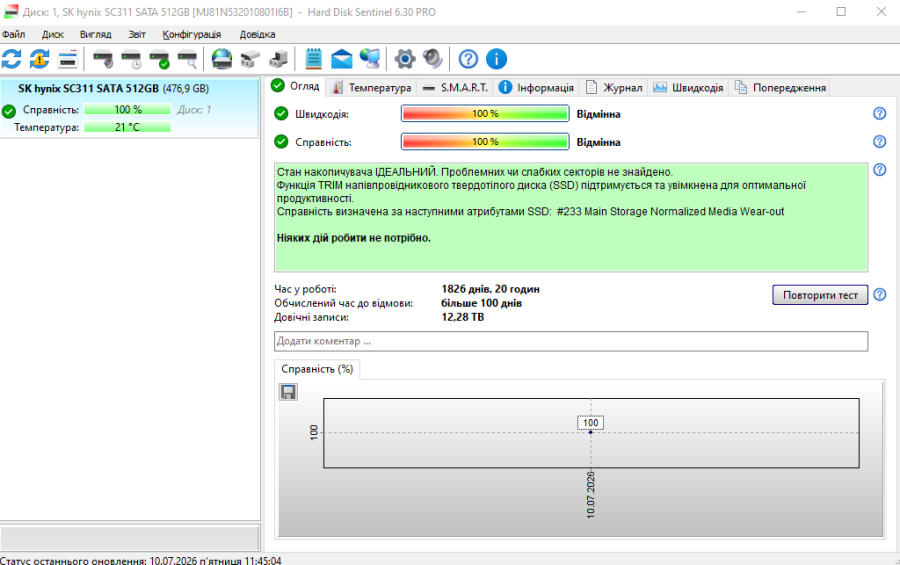This screenshot has height=565, width=900.
Task: Click the blue info circle toolbar icon
Action: 496,59
